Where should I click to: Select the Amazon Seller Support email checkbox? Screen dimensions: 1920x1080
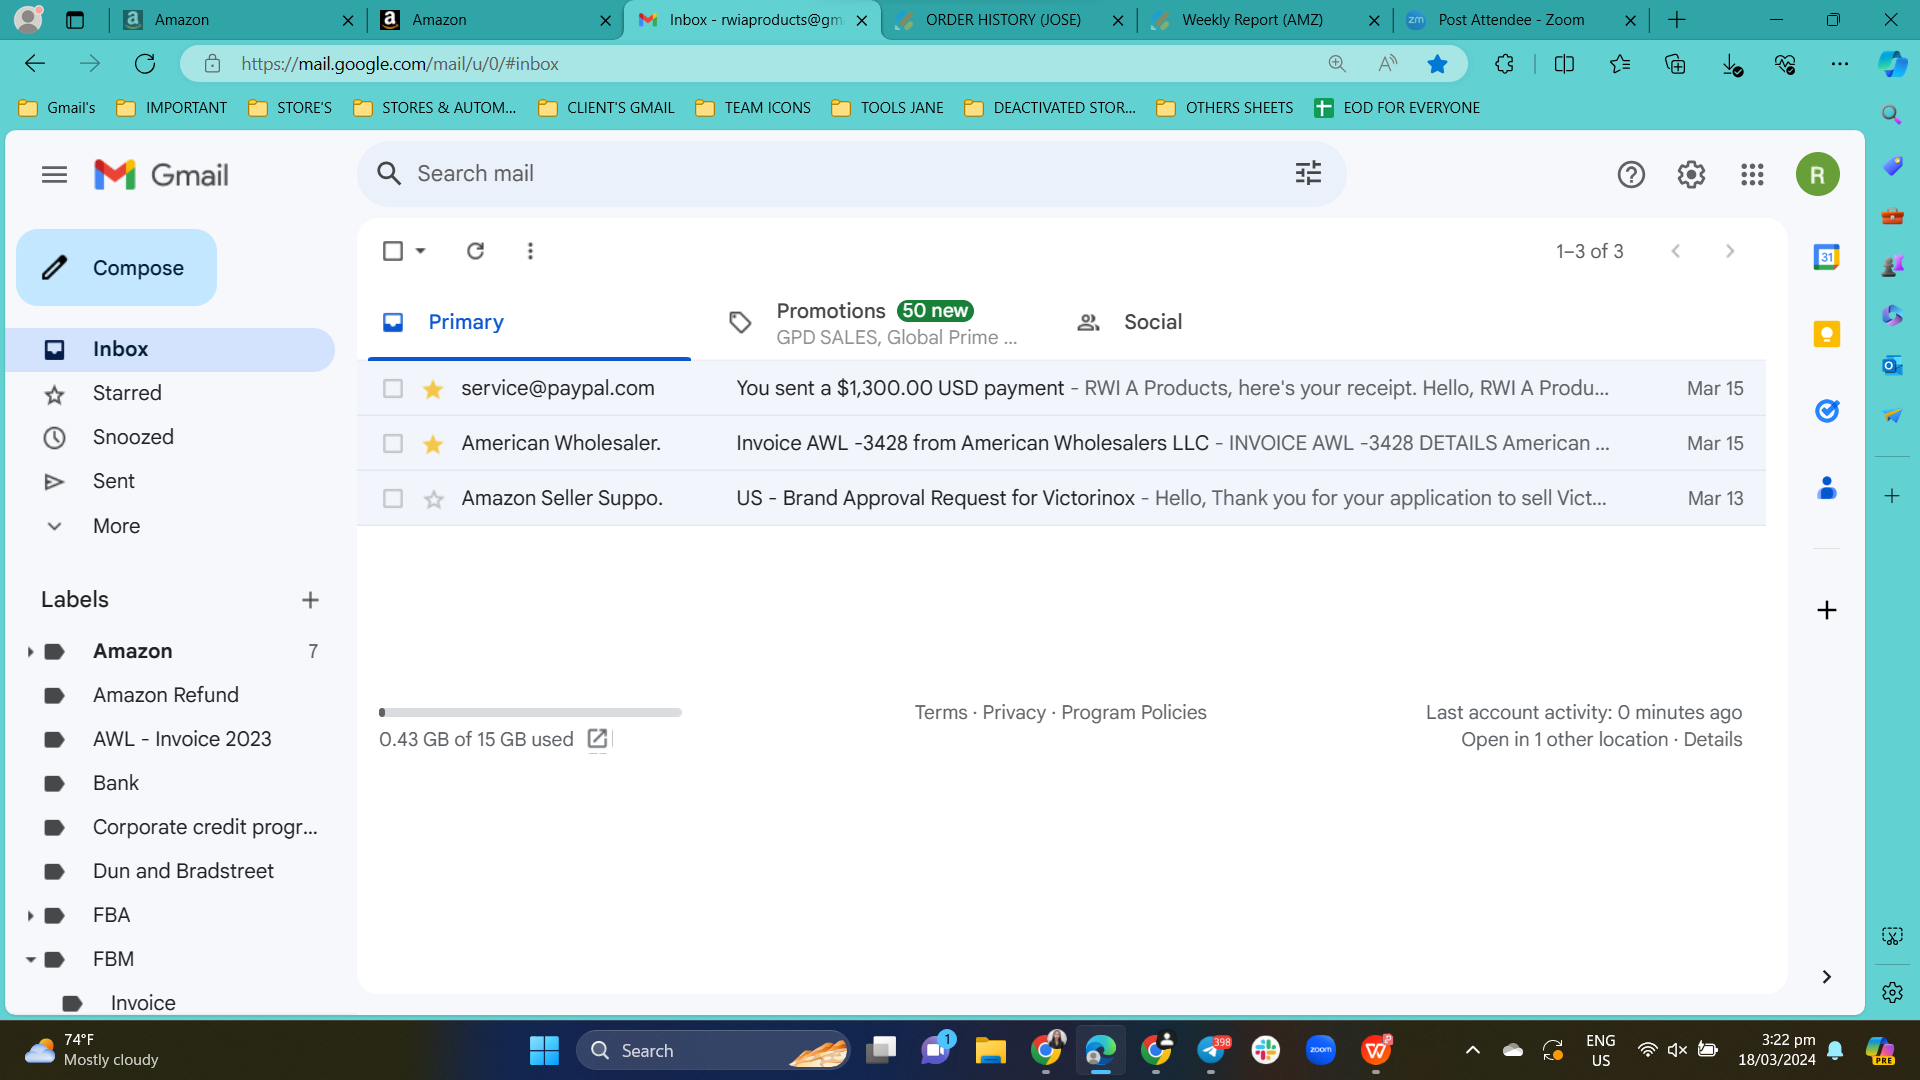(393, 498)
